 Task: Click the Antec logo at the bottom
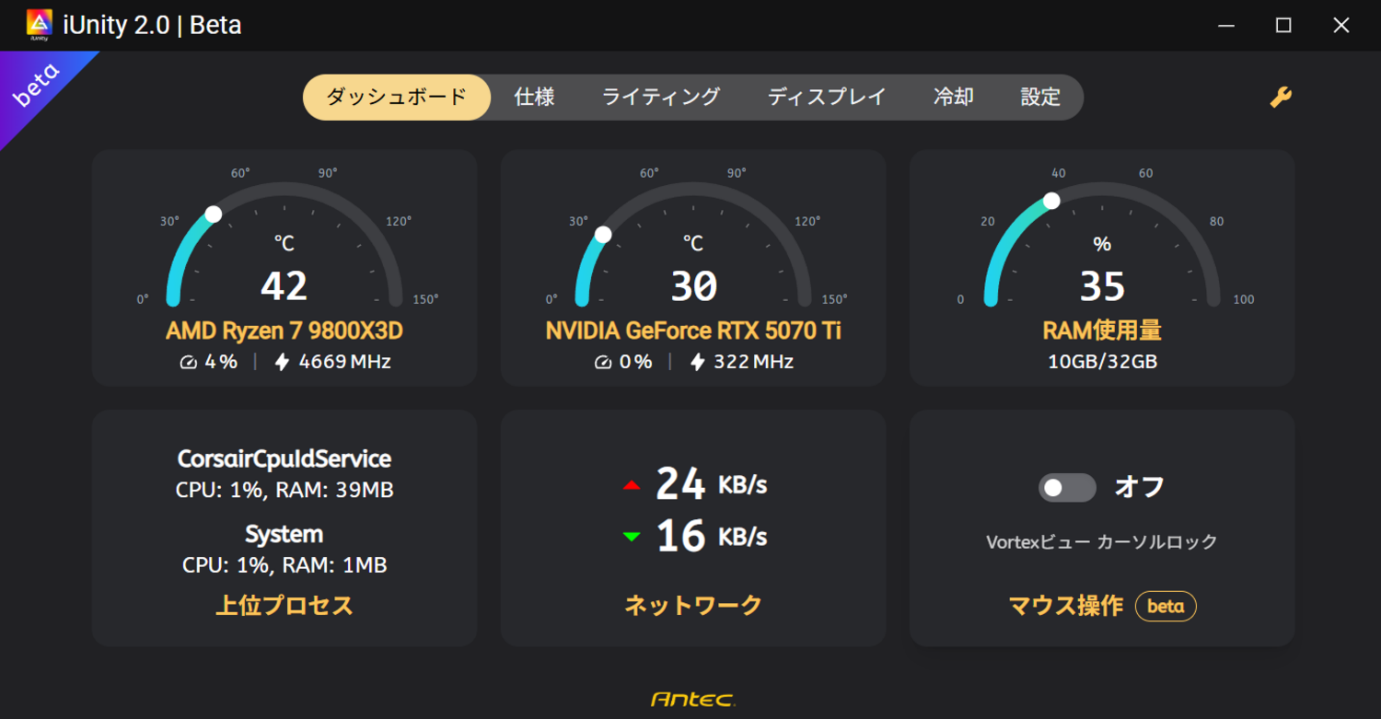tap(692, 699)
